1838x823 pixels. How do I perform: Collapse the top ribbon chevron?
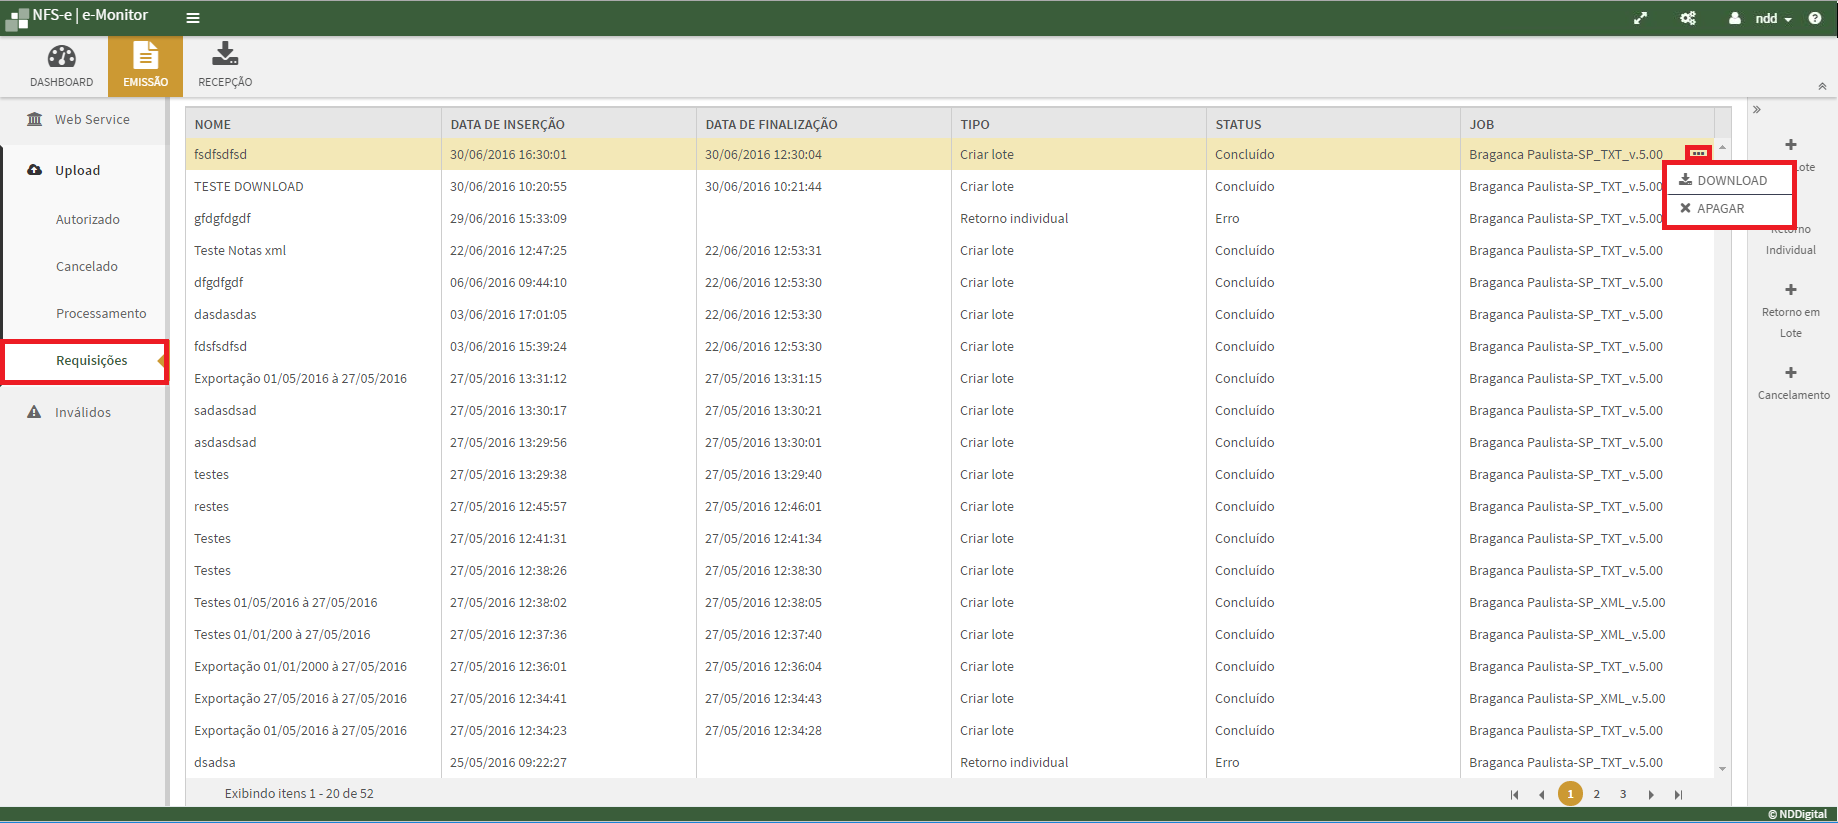pyautogui.click(x=1822, y=87)
